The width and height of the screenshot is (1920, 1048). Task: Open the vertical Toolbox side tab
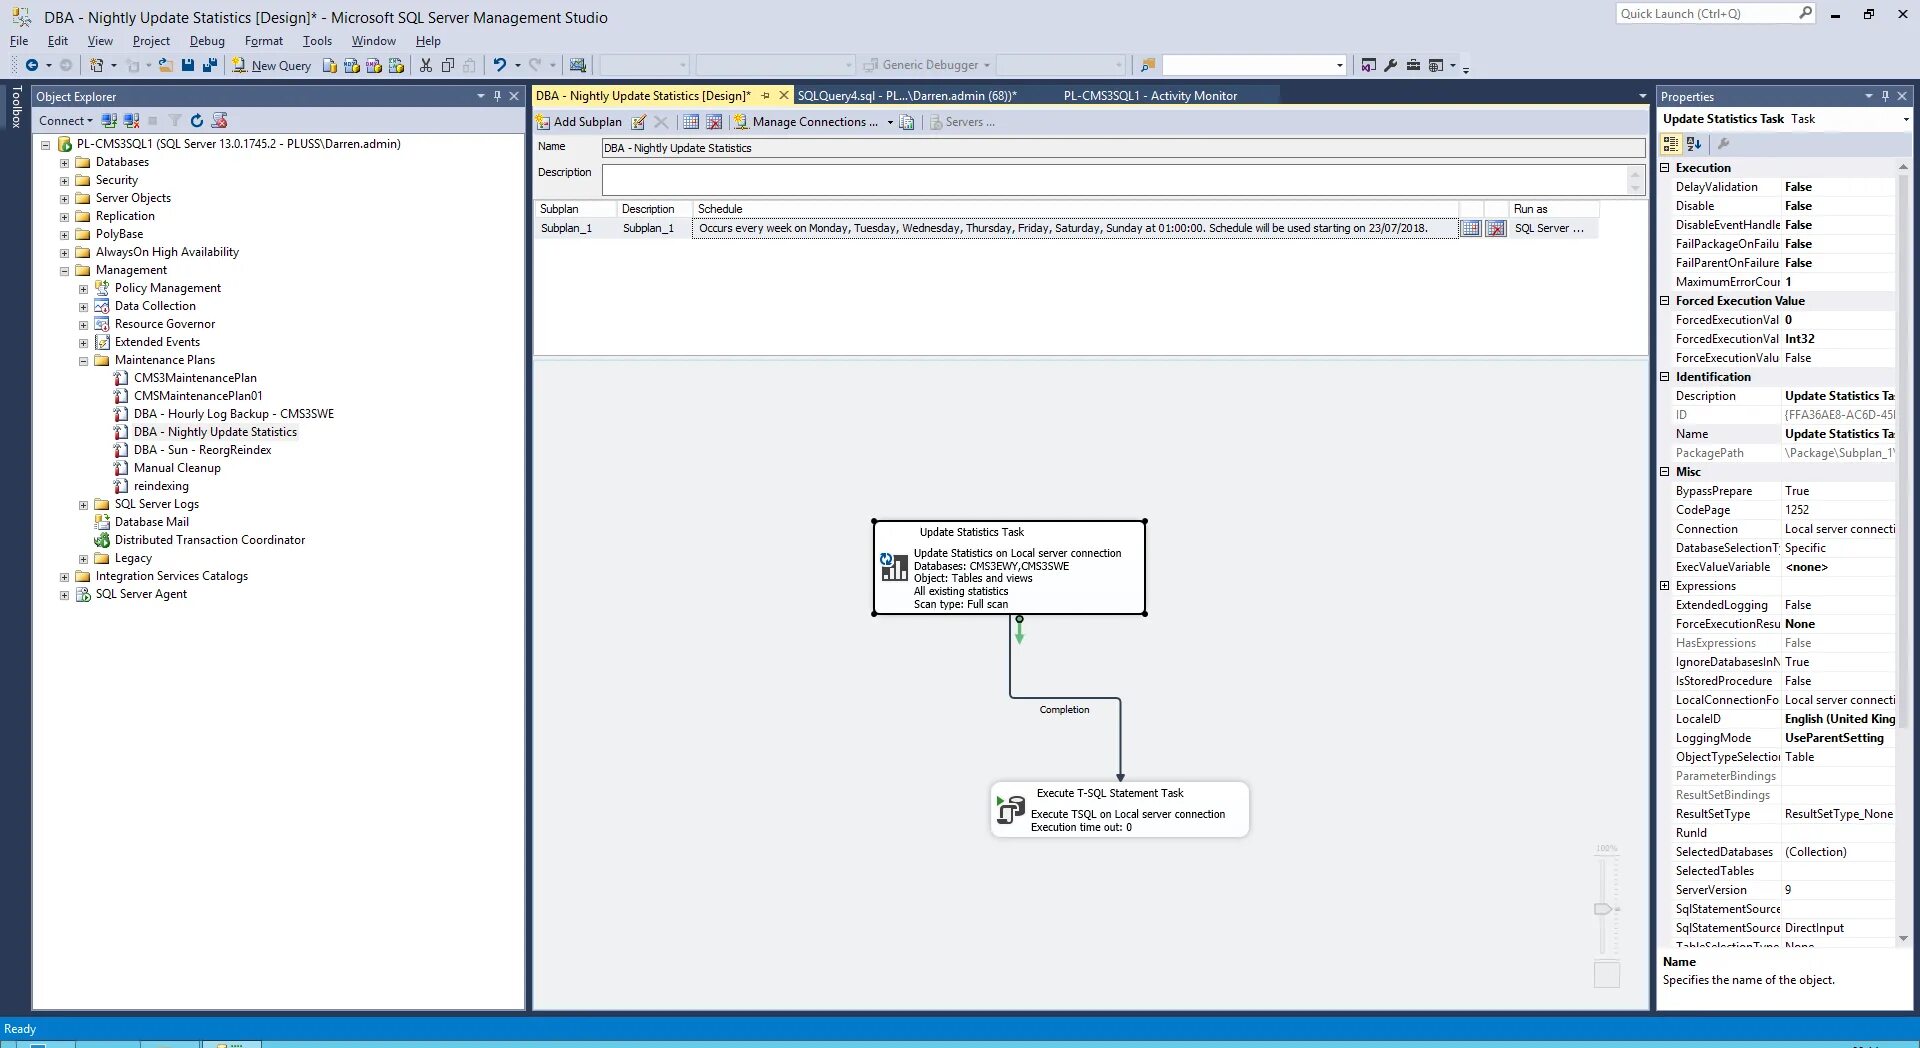(x=16, y=107)
